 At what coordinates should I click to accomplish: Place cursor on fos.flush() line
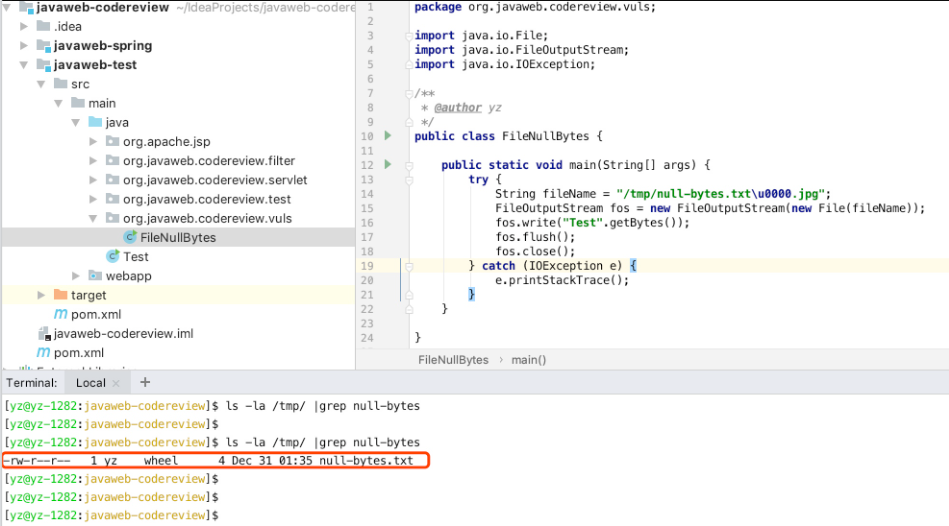pos(535,237)
